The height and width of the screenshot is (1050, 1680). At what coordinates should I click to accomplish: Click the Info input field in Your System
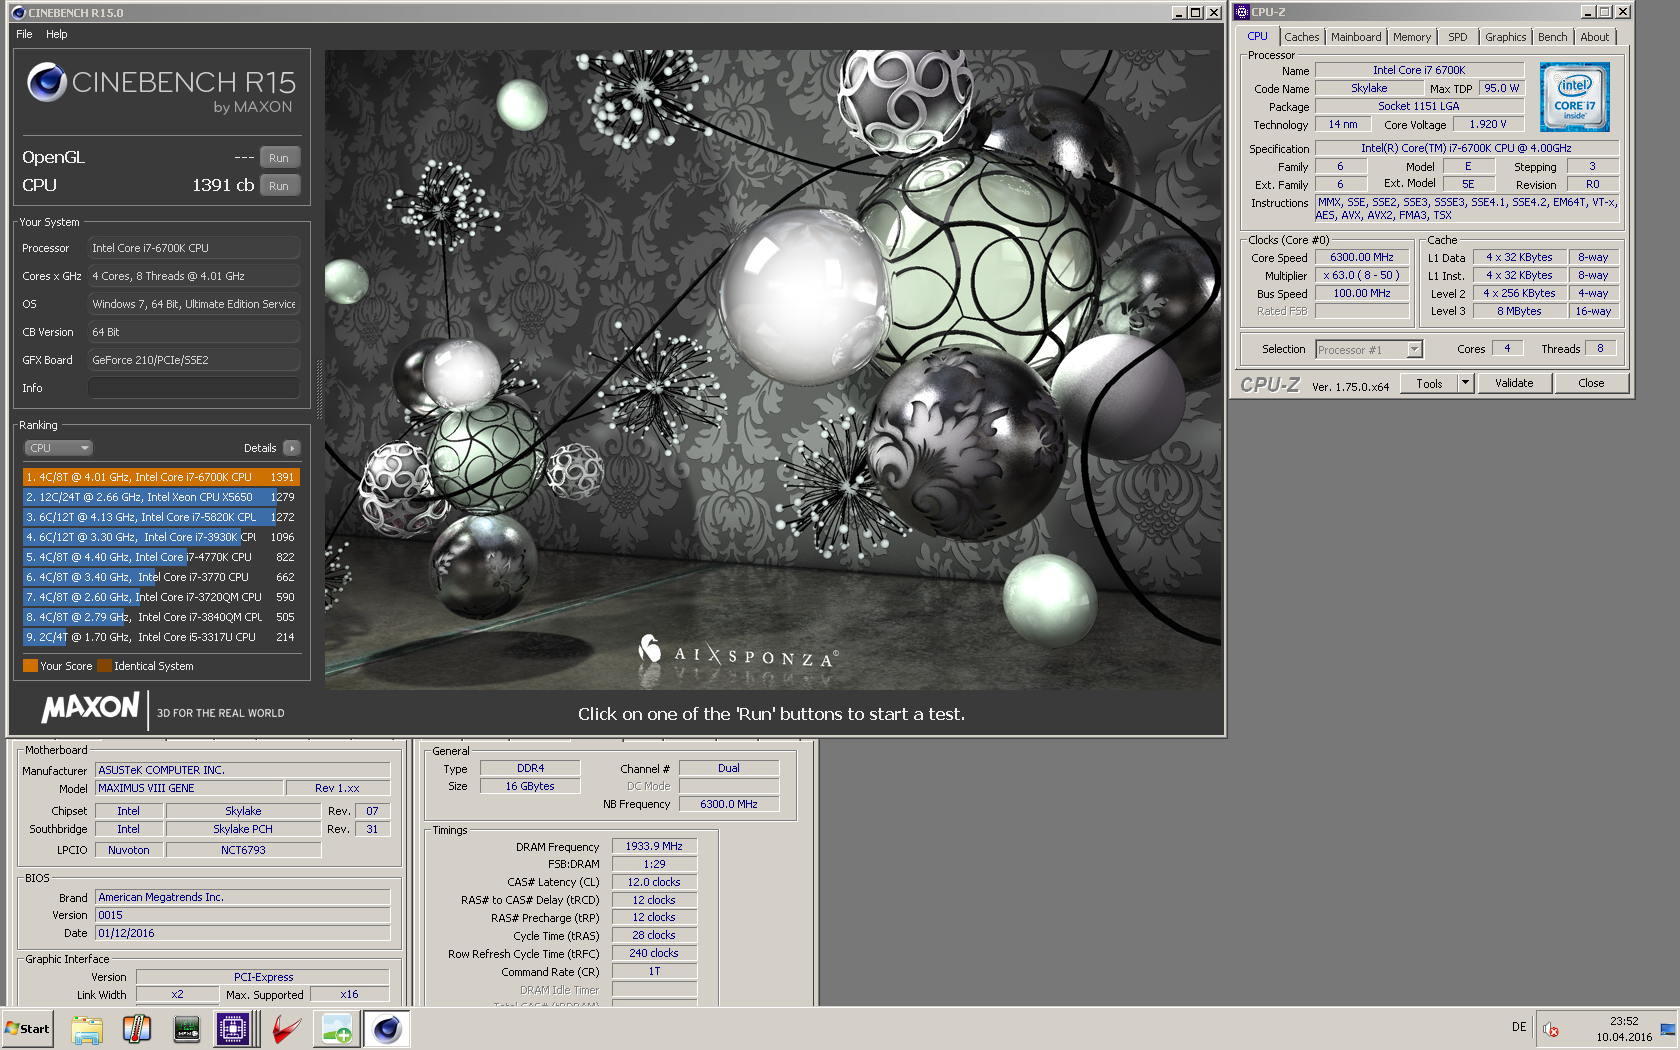194,388
